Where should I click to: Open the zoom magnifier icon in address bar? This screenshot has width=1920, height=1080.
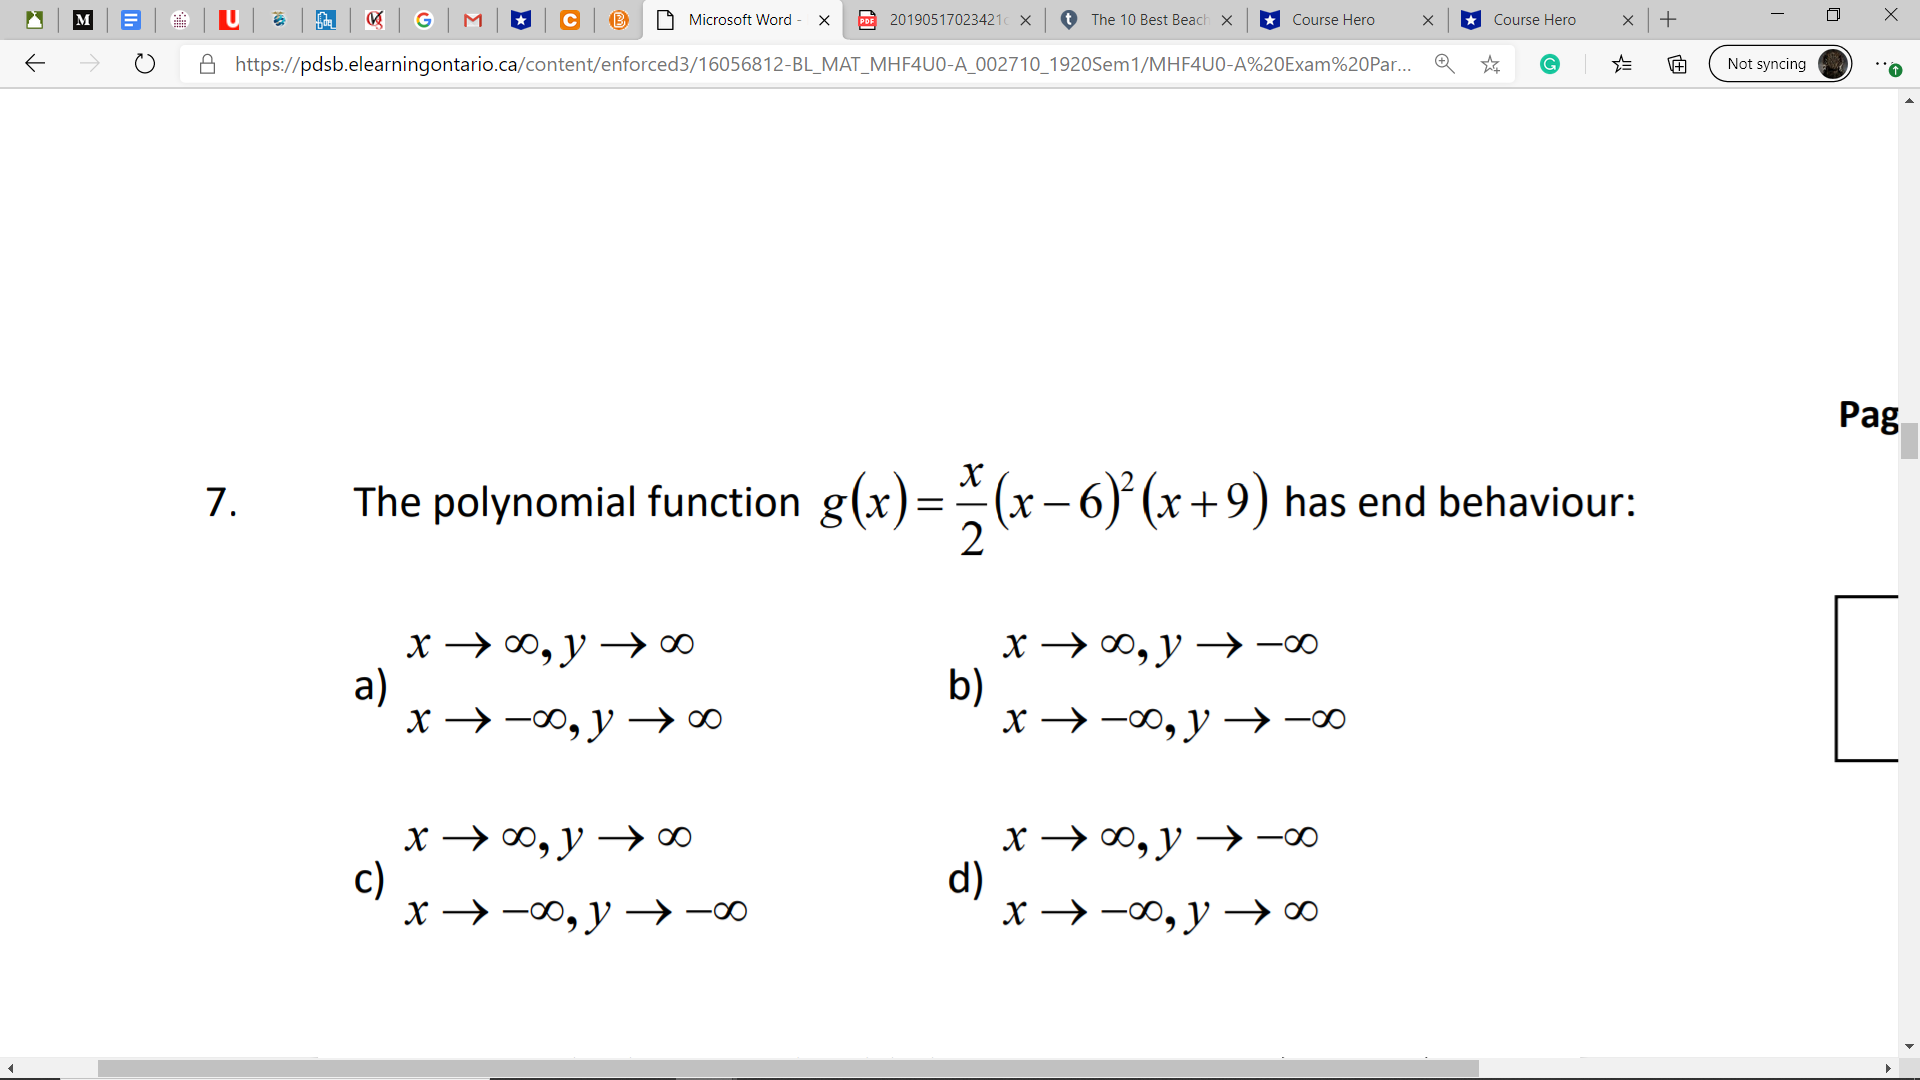(1445, 63)
